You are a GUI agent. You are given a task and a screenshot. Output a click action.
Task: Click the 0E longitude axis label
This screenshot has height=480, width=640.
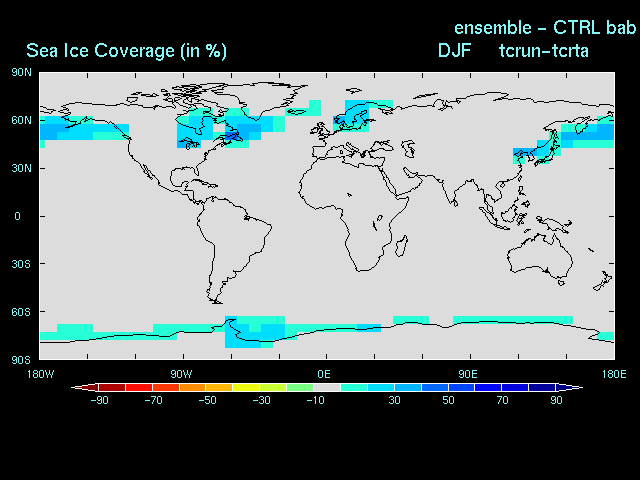point(324,374)
